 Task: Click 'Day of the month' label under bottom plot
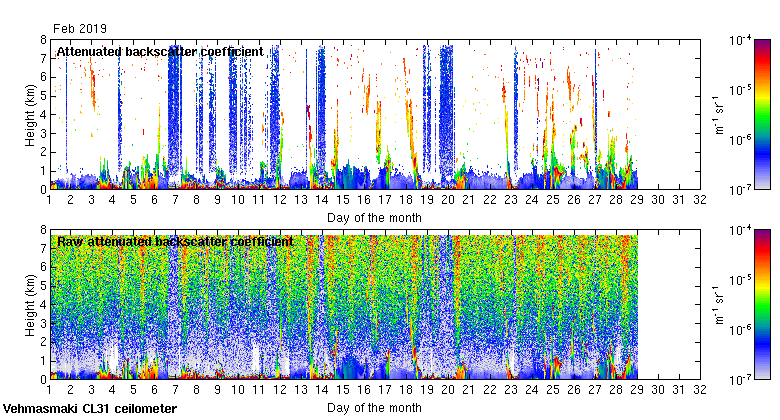(x=374, y=408)
